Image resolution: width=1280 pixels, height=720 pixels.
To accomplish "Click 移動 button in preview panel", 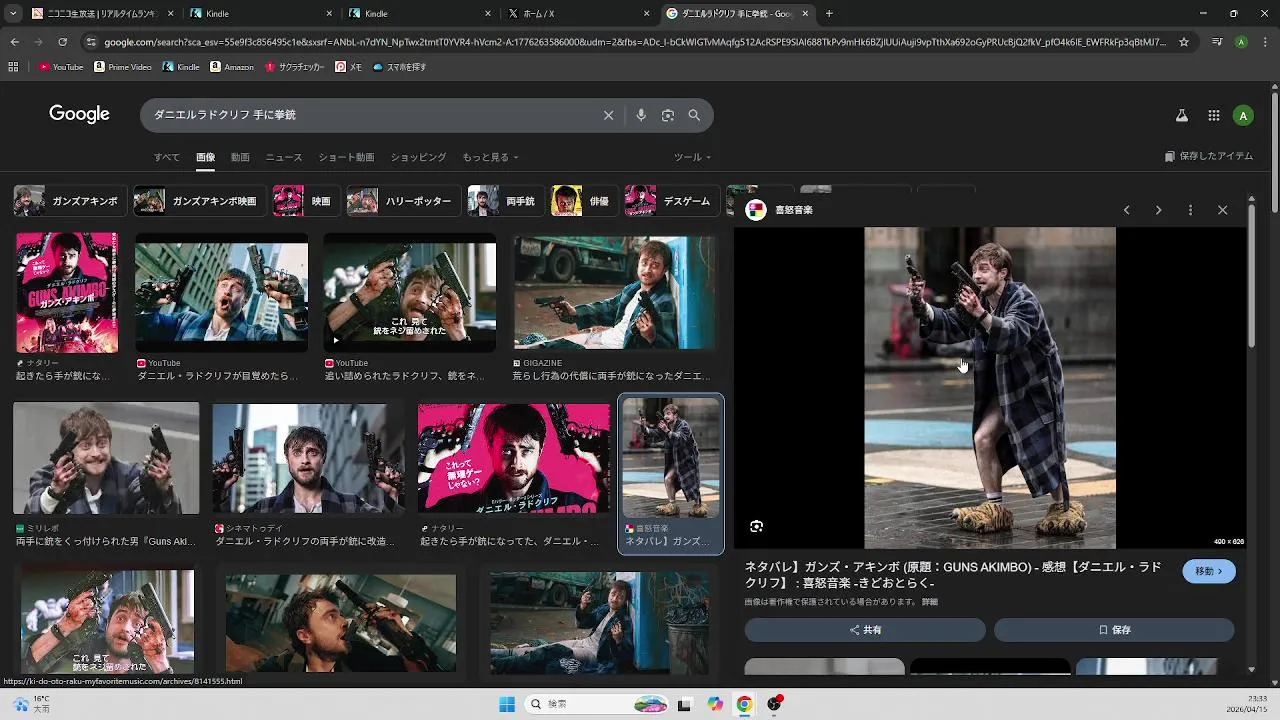I will pyautogui.click(x=1209, y=571).
